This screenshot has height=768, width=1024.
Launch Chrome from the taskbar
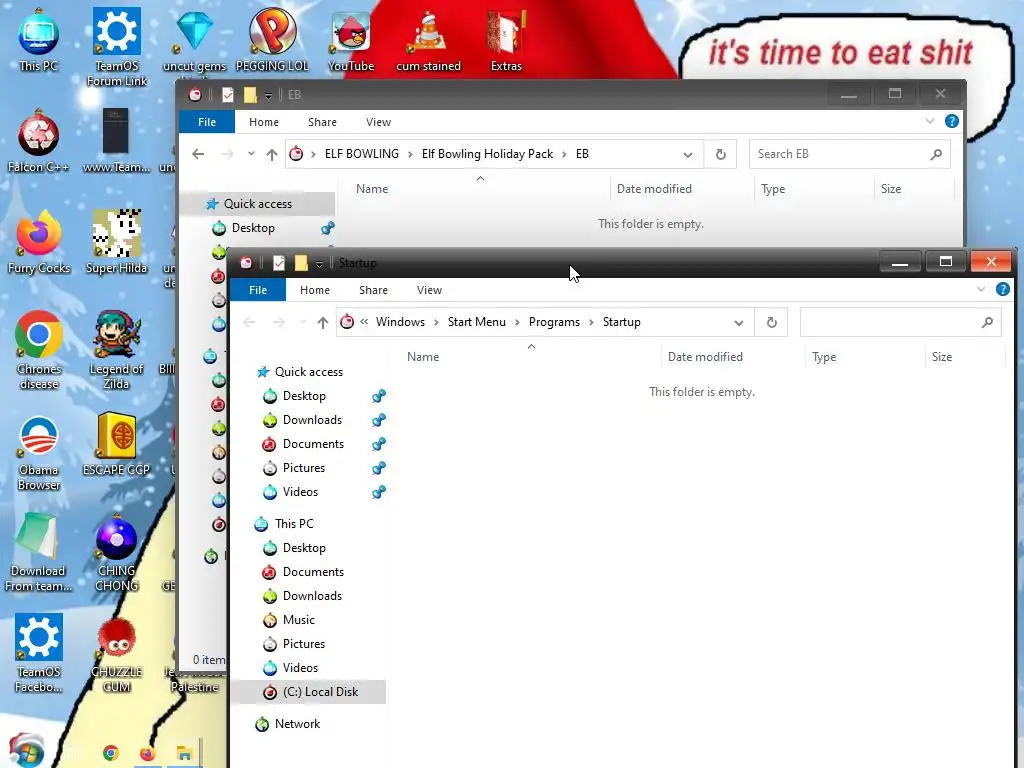click(111, 753)
